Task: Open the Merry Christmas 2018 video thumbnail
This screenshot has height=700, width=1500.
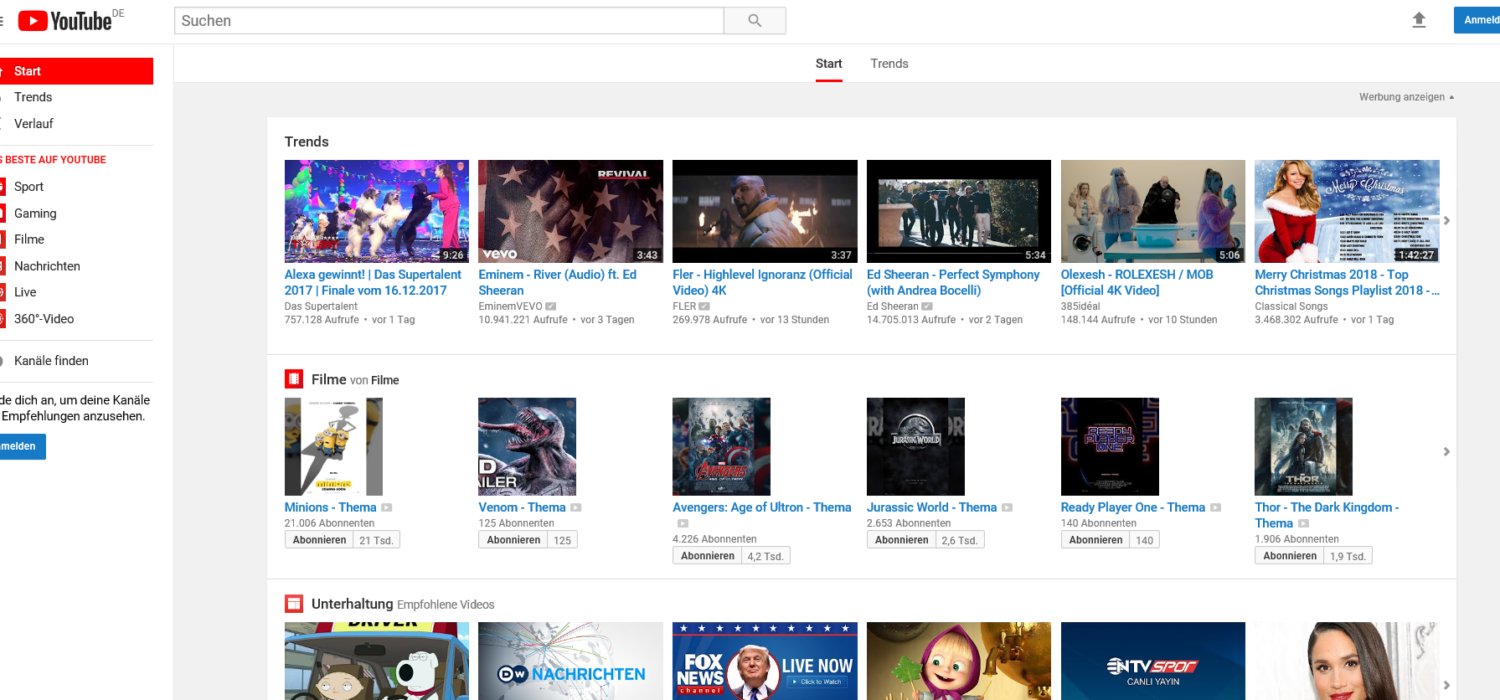Action: pos(1346,211)
